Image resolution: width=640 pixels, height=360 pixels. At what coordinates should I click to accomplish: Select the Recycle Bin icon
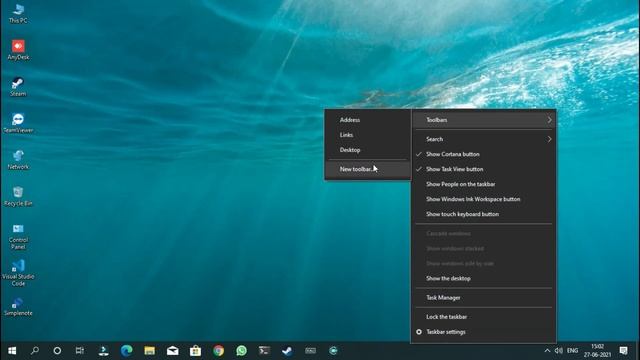coord(18,196)
